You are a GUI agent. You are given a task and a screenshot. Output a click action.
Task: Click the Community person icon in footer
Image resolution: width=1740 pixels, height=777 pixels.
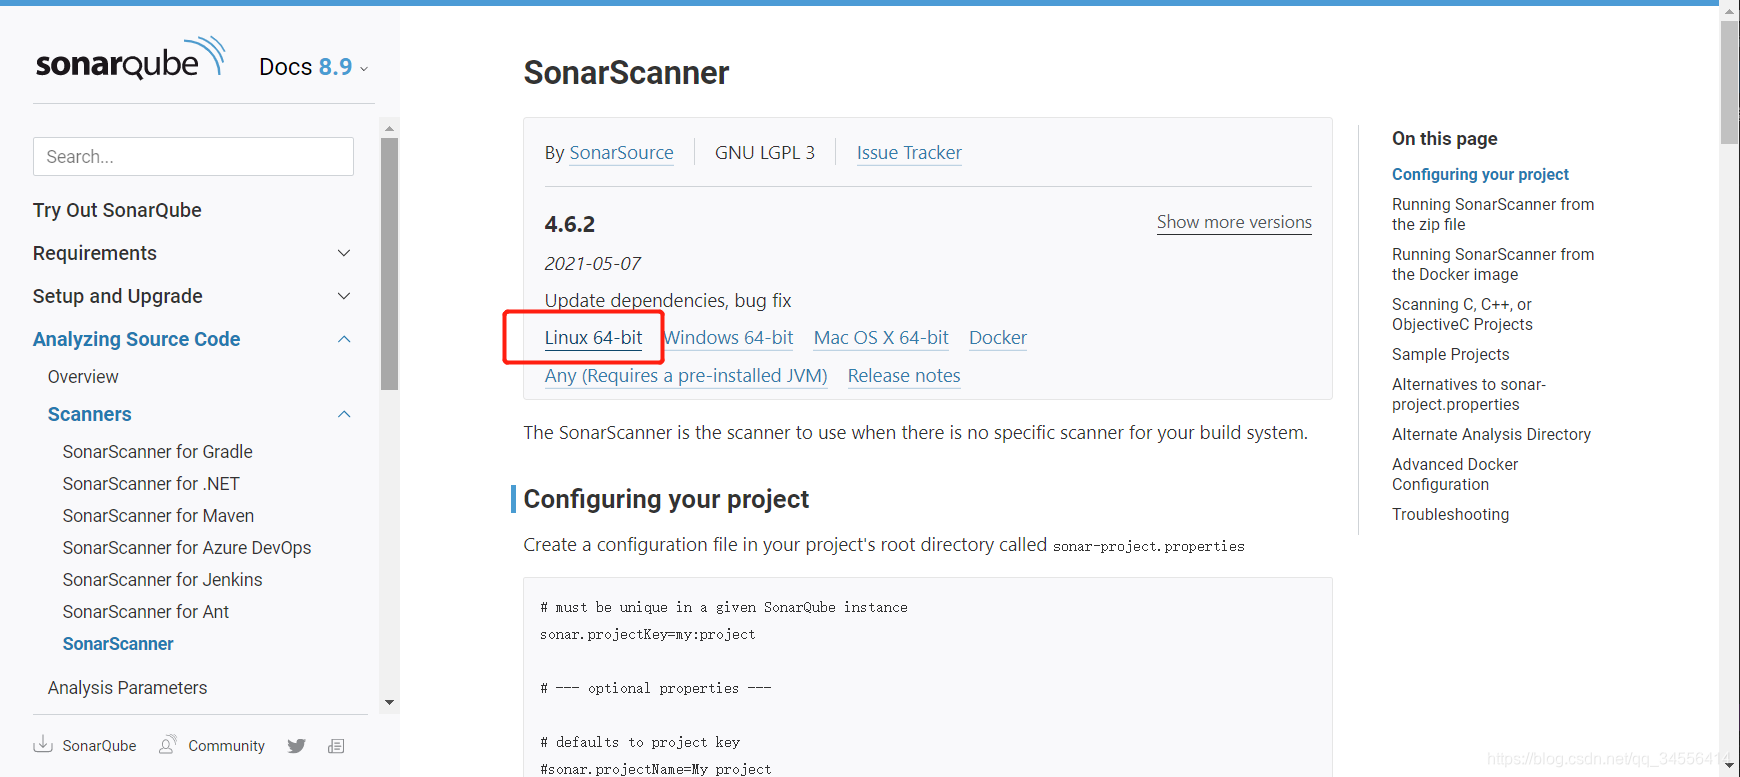point(167,745)
